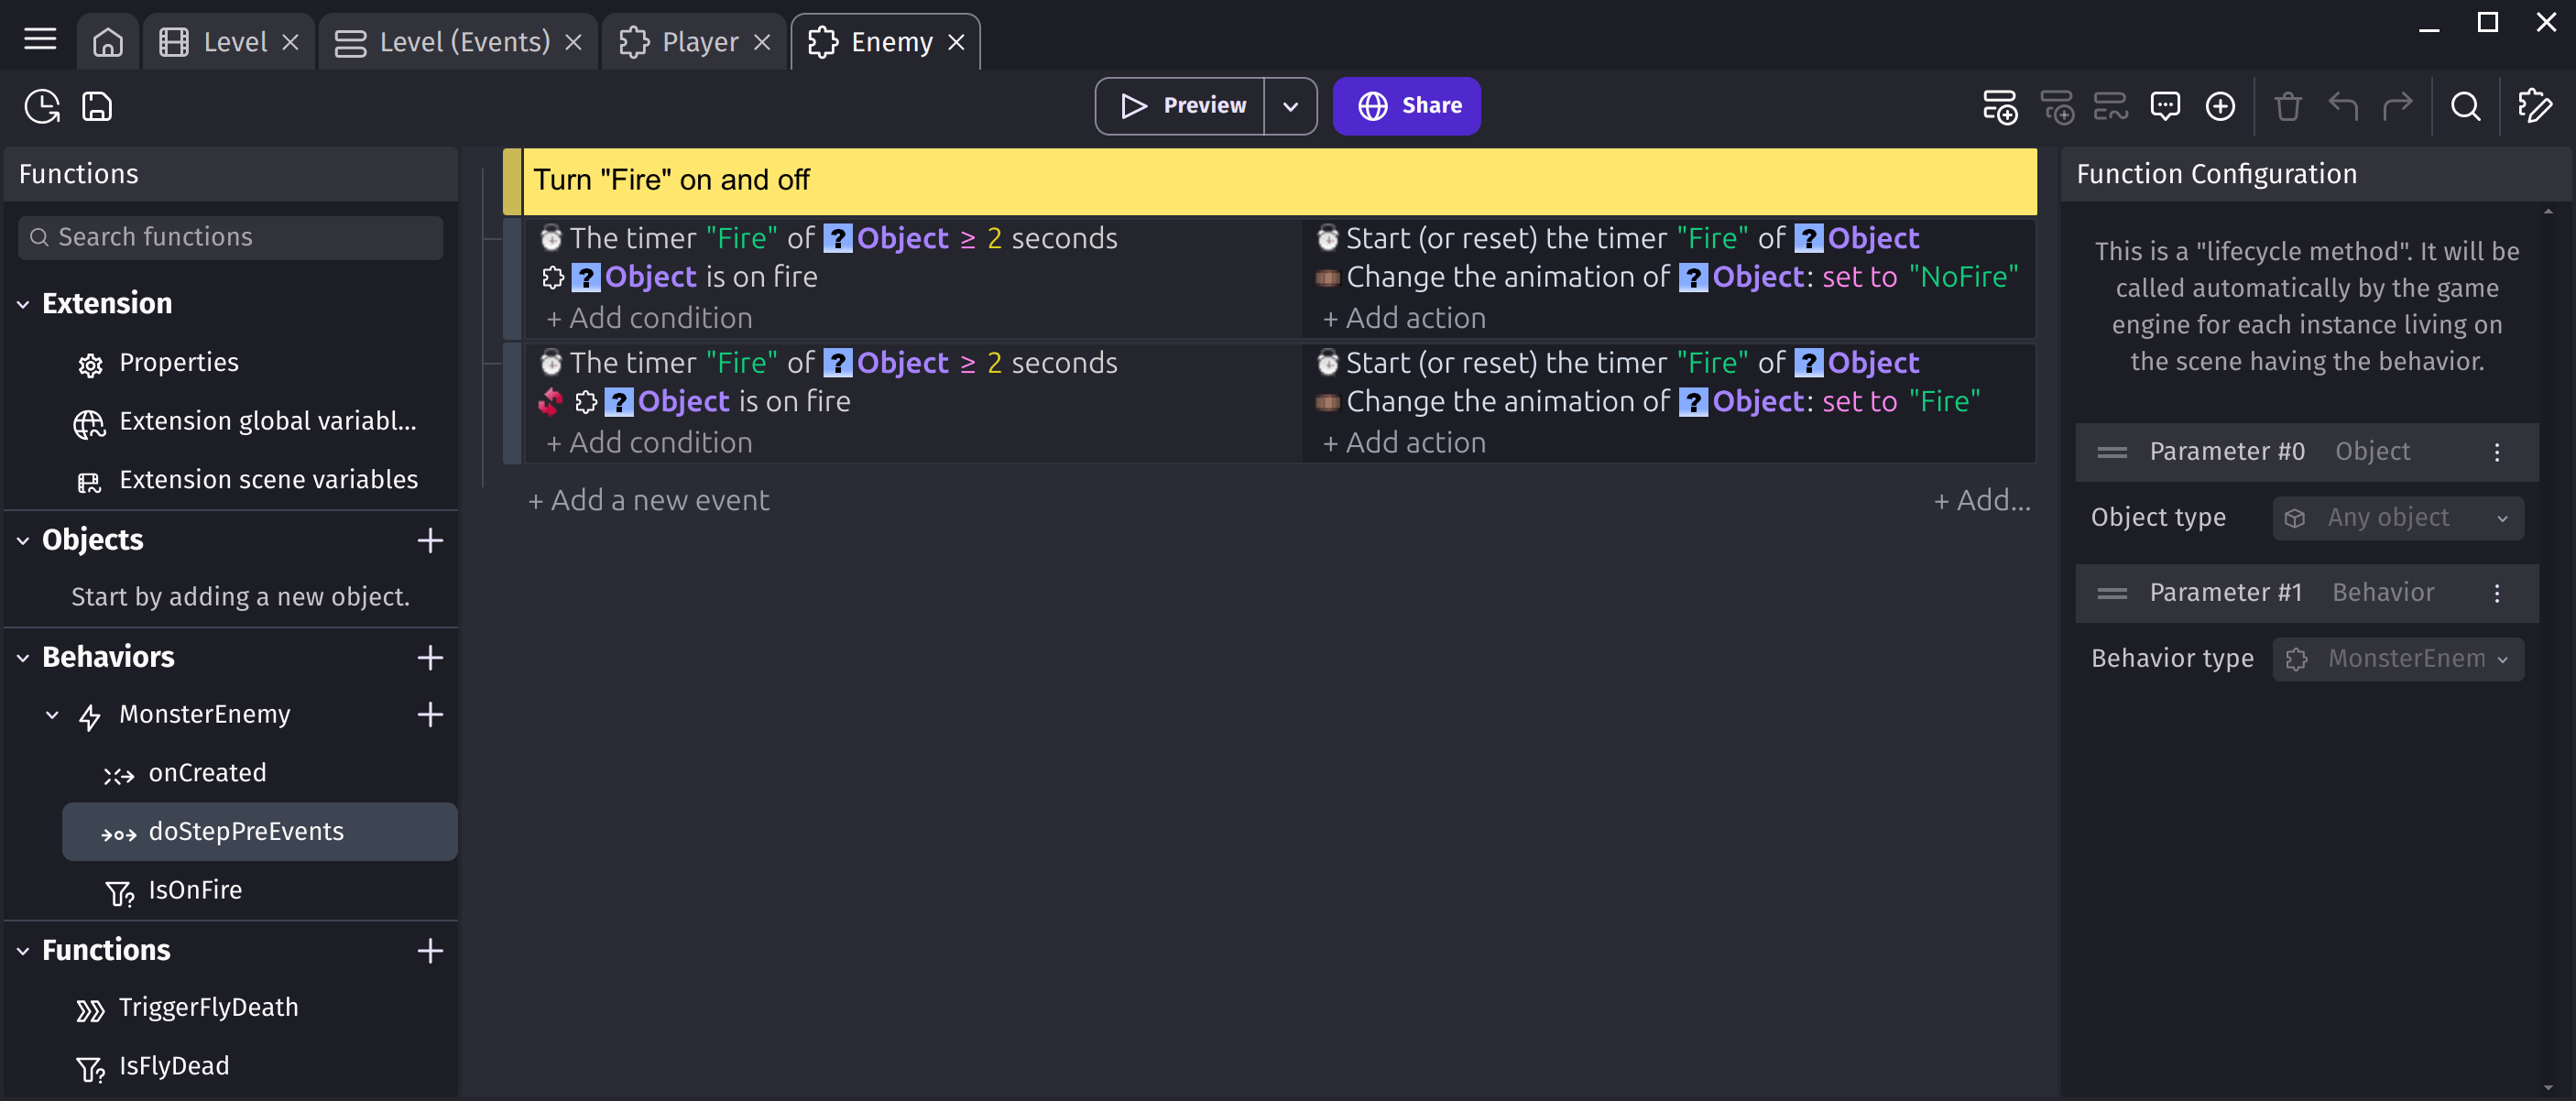Click the inverted condition icon in the second event

[550, 402]
